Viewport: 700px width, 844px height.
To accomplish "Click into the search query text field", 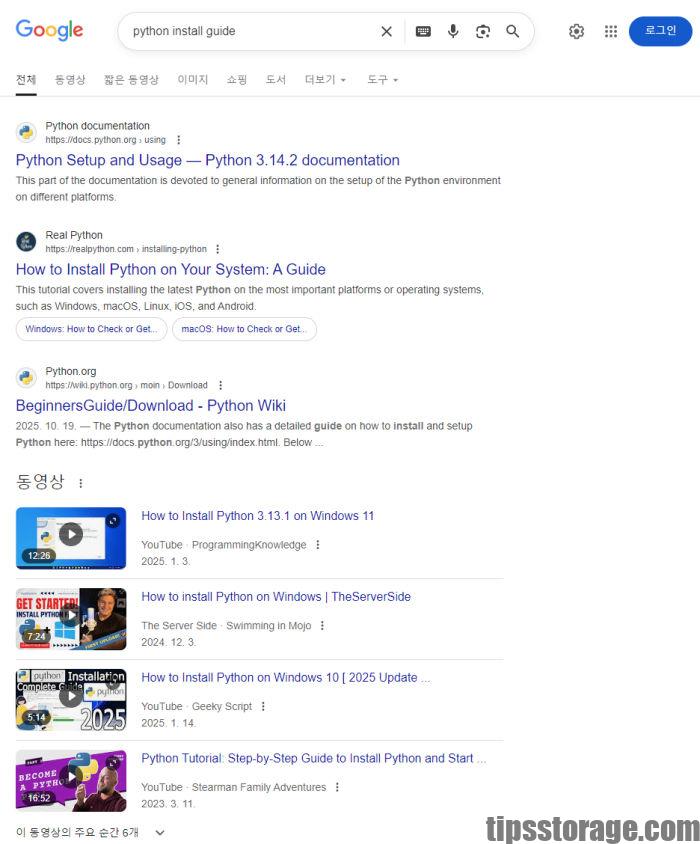I will [x=250, y=31].
